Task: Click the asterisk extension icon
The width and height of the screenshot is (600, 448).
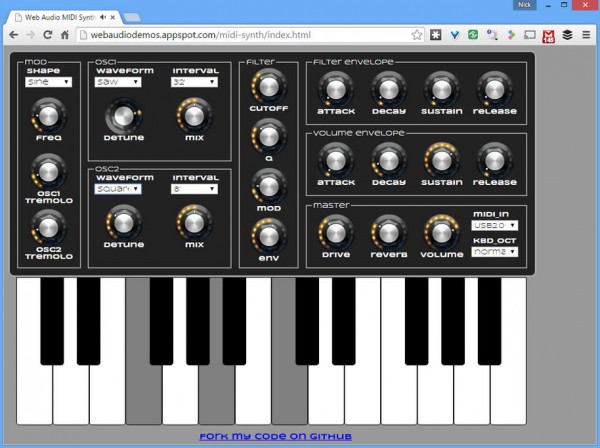Action: click(x=436, y=35)
